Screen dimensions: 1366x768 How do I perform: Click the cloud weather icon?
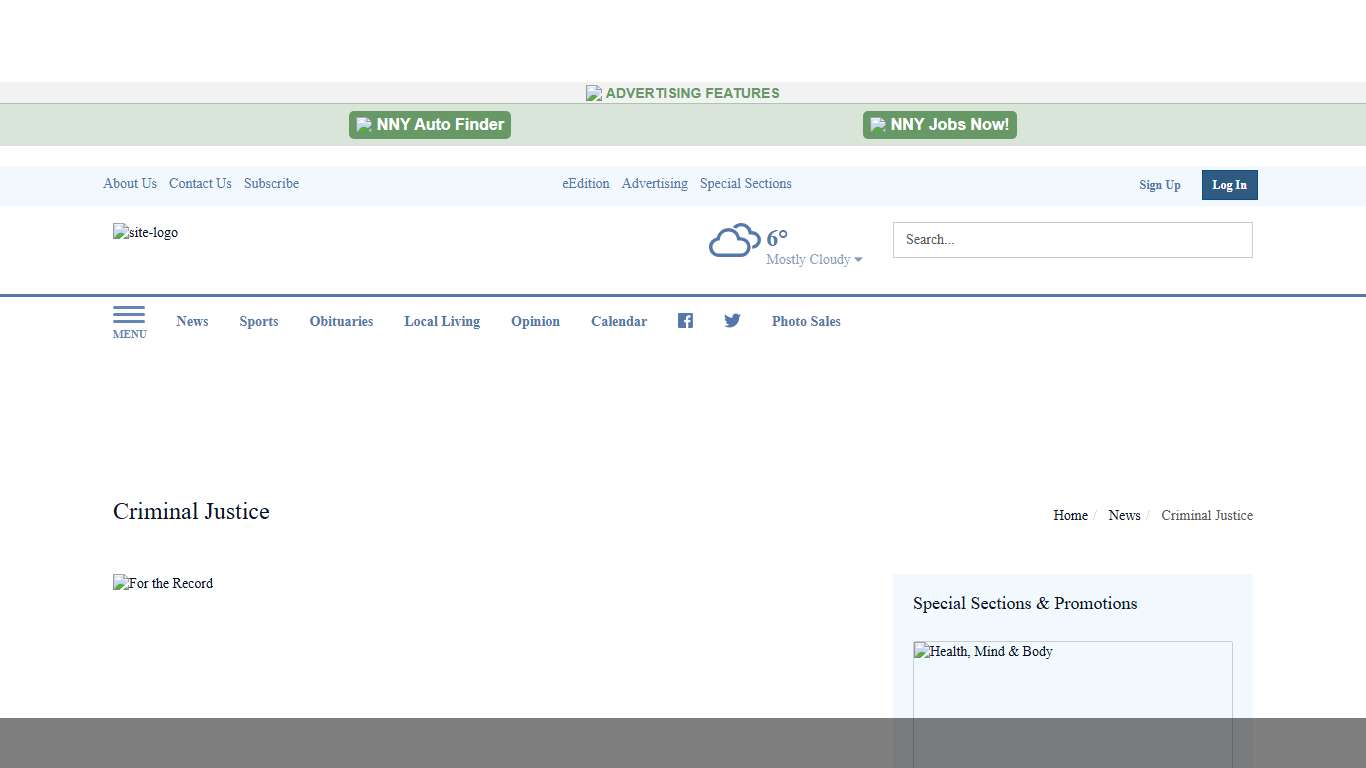[x=734, y=241]
